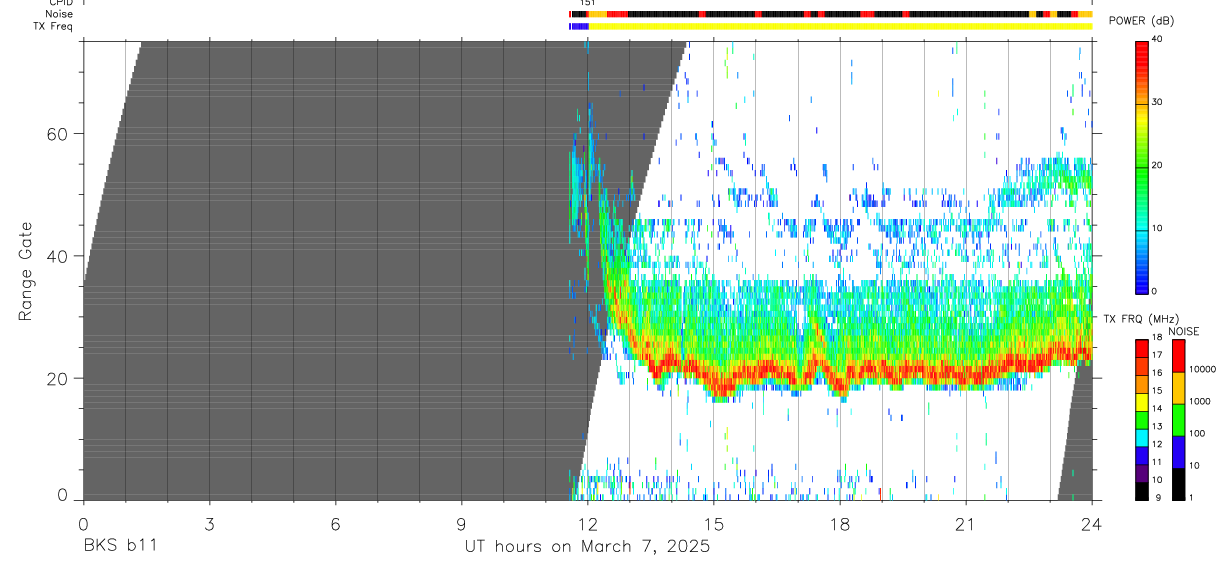Click the red 10000 NOISE legend segment
Screen dimensions: 1228x567
[1178, 356]
